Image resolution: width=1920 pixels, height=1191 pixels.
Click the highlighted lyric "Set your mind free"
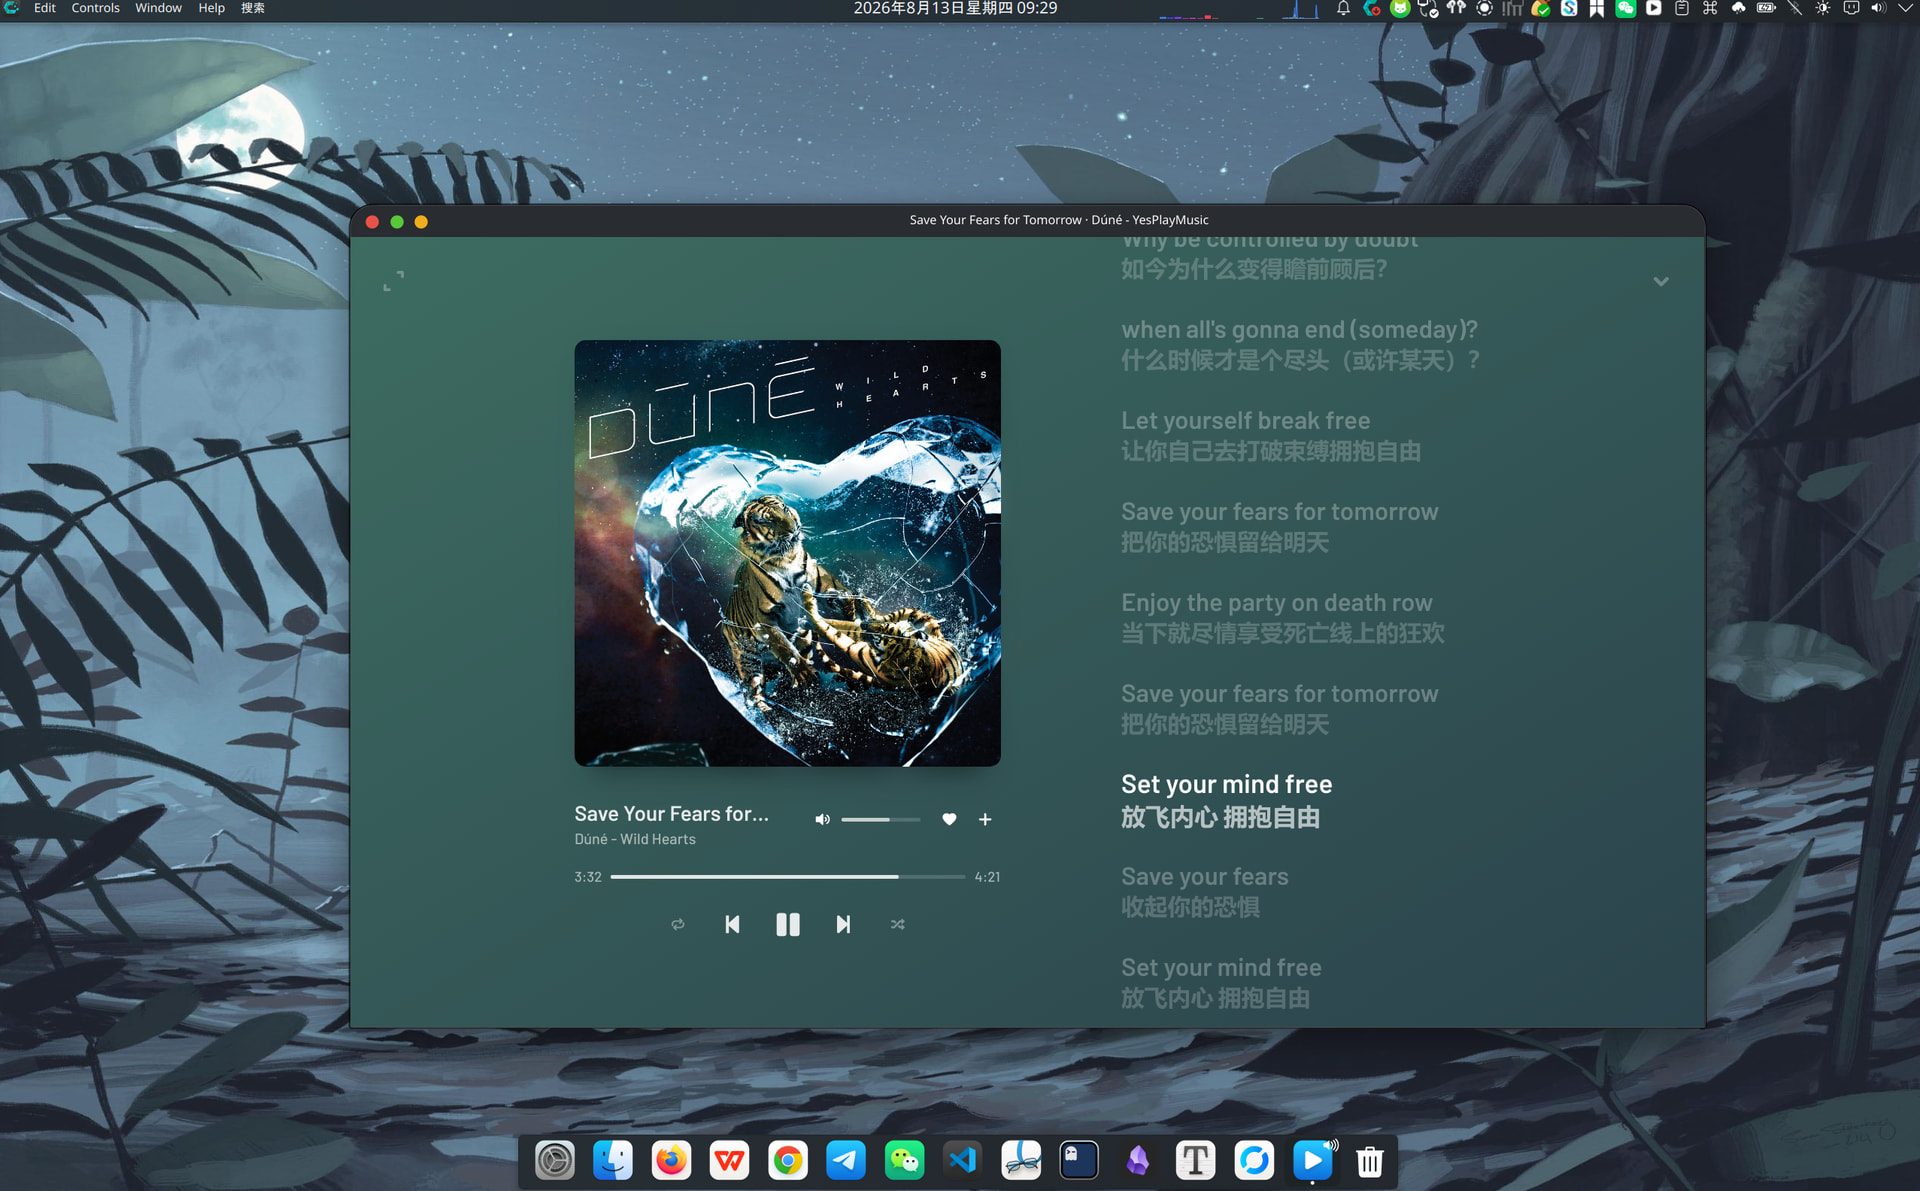1226,784
